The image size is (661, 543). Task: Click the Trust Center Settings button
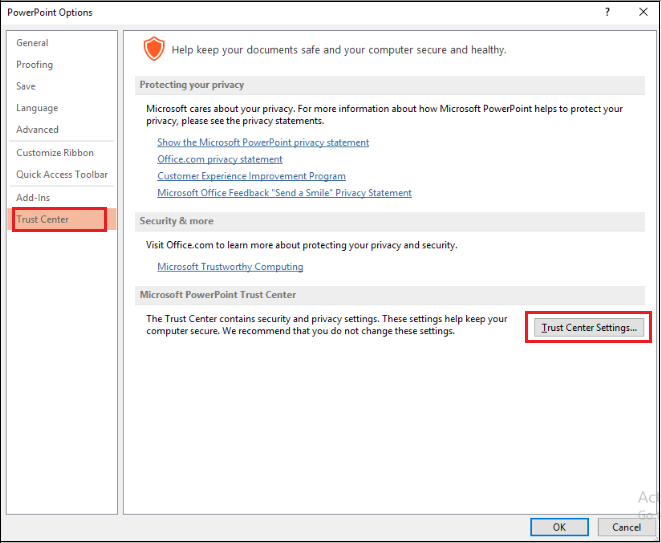click(x=588, y=328)
